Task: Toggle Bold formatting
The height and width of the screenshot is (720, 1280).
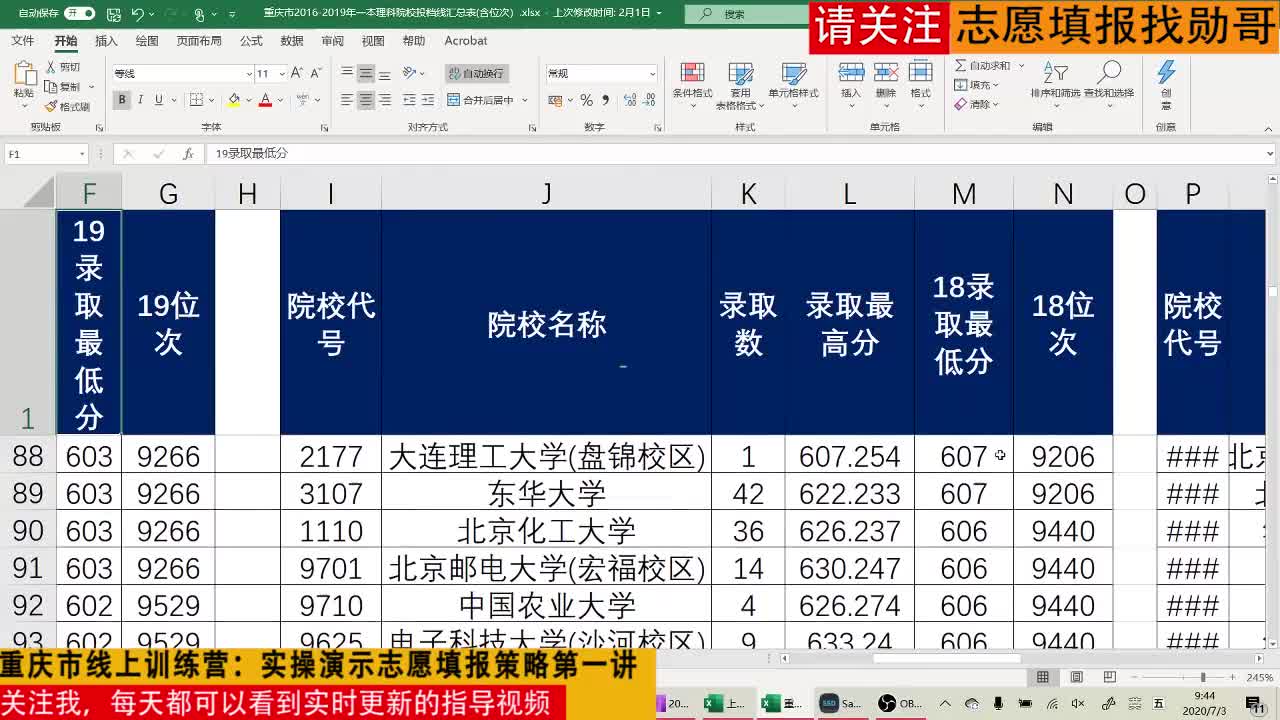Action: tap(122, 100)
